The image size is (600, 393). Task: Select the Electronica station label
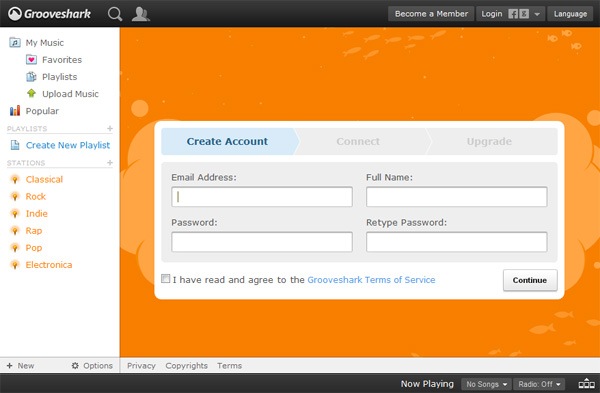coord(49,265)
